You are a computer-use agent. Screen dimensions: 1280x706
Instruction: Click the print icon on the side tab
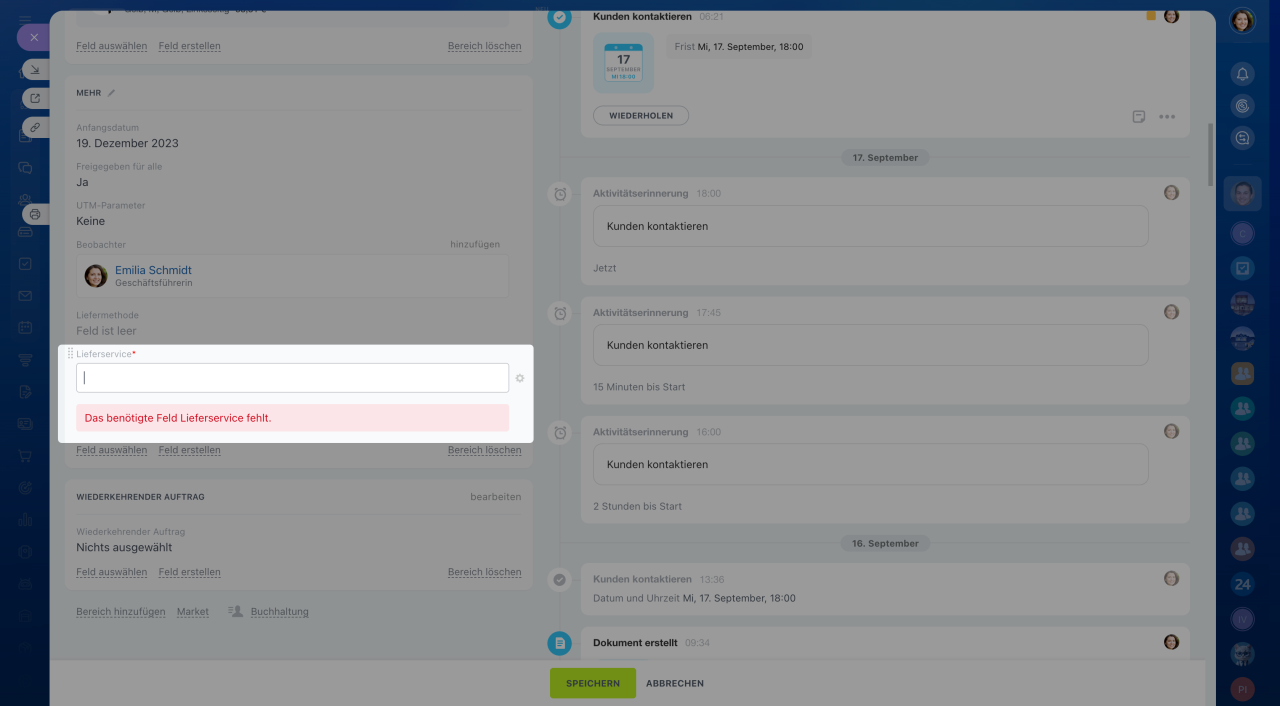[35, 214]
